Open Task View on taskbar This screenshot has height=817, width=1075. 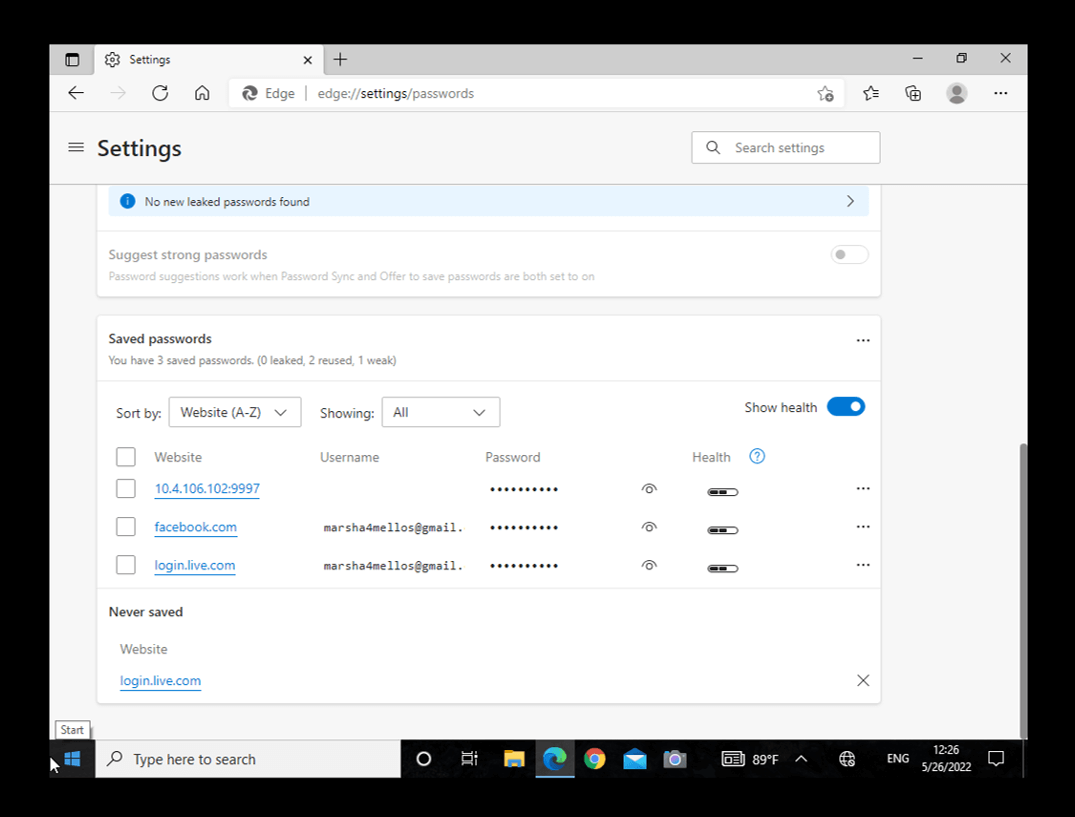470,759
